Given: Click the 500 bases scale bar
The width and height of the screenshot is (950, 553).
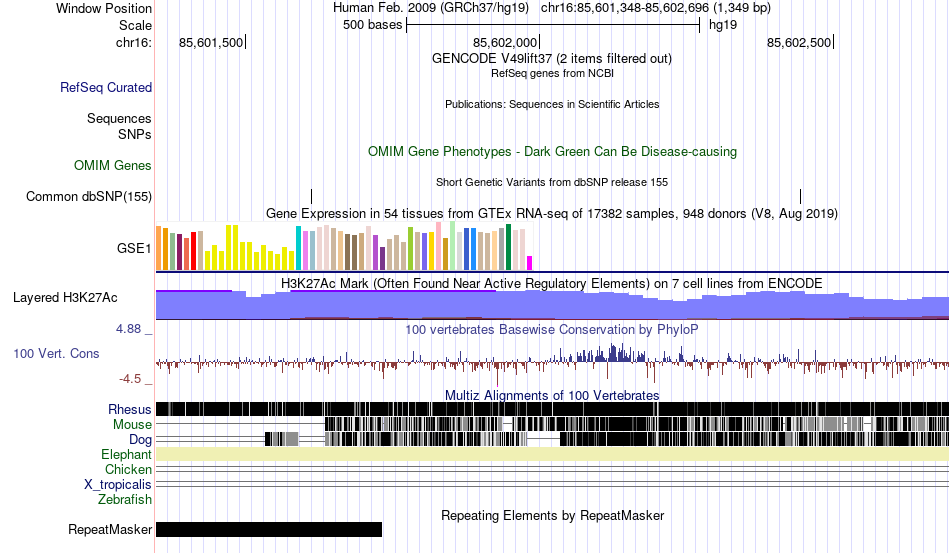Looking at the screenshot, I should click(x=553, y=25).
